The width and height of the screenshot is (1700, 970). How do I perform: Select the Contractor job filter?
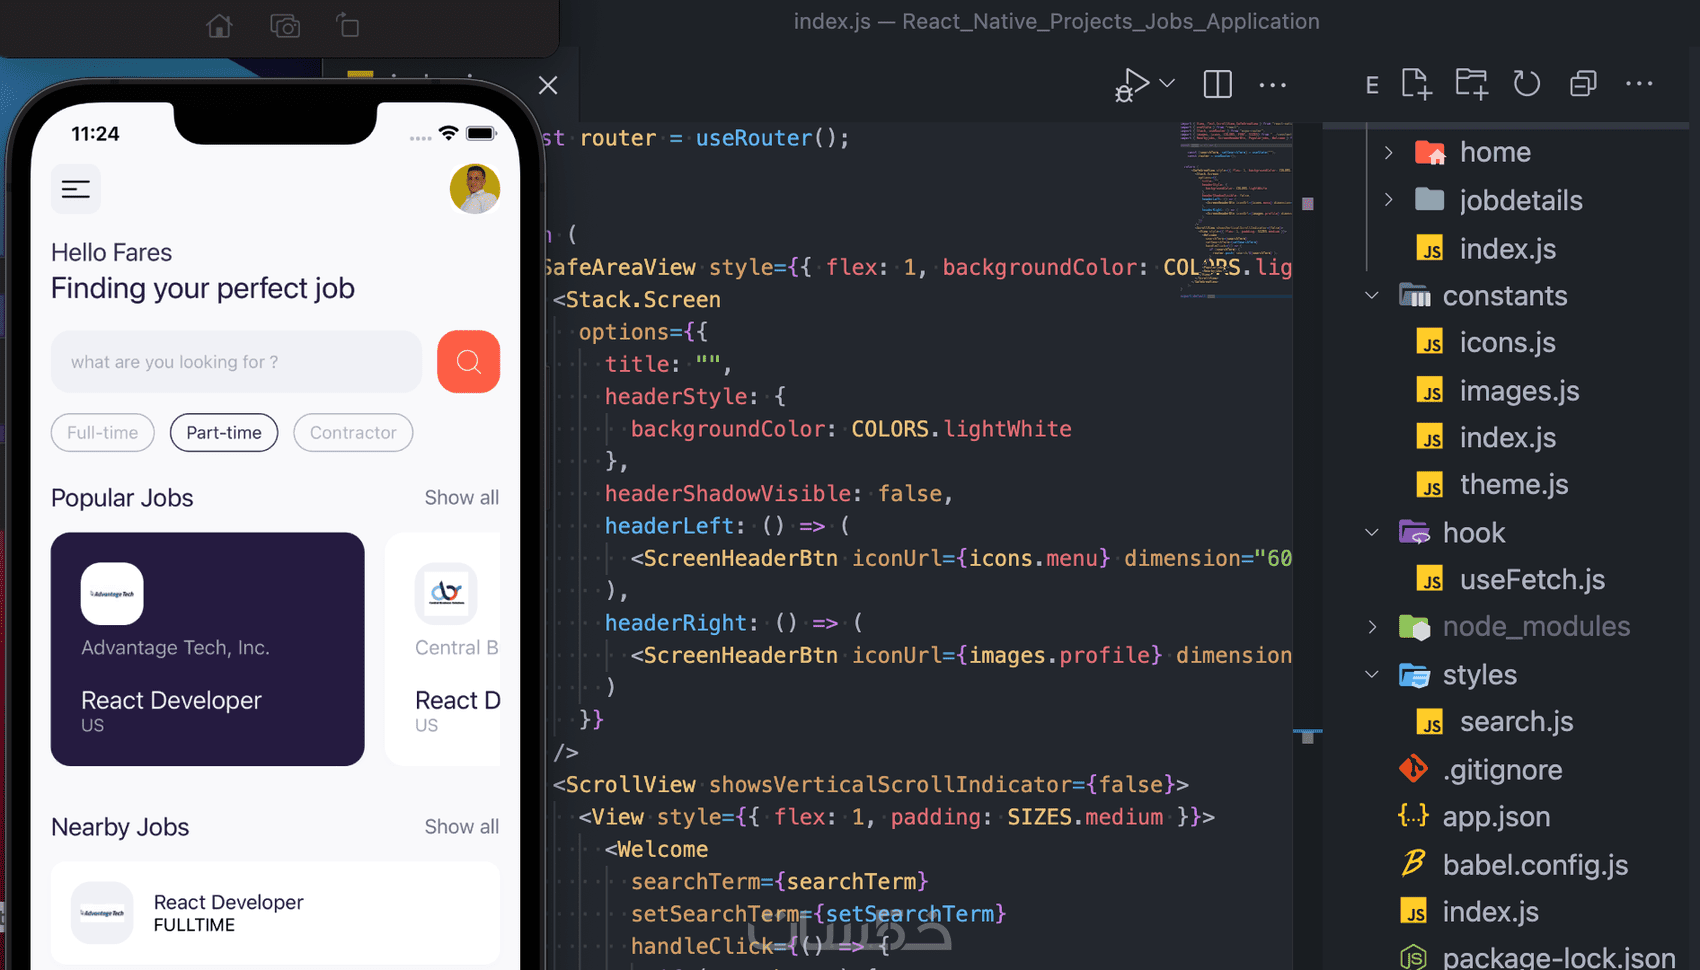[353, 433]
